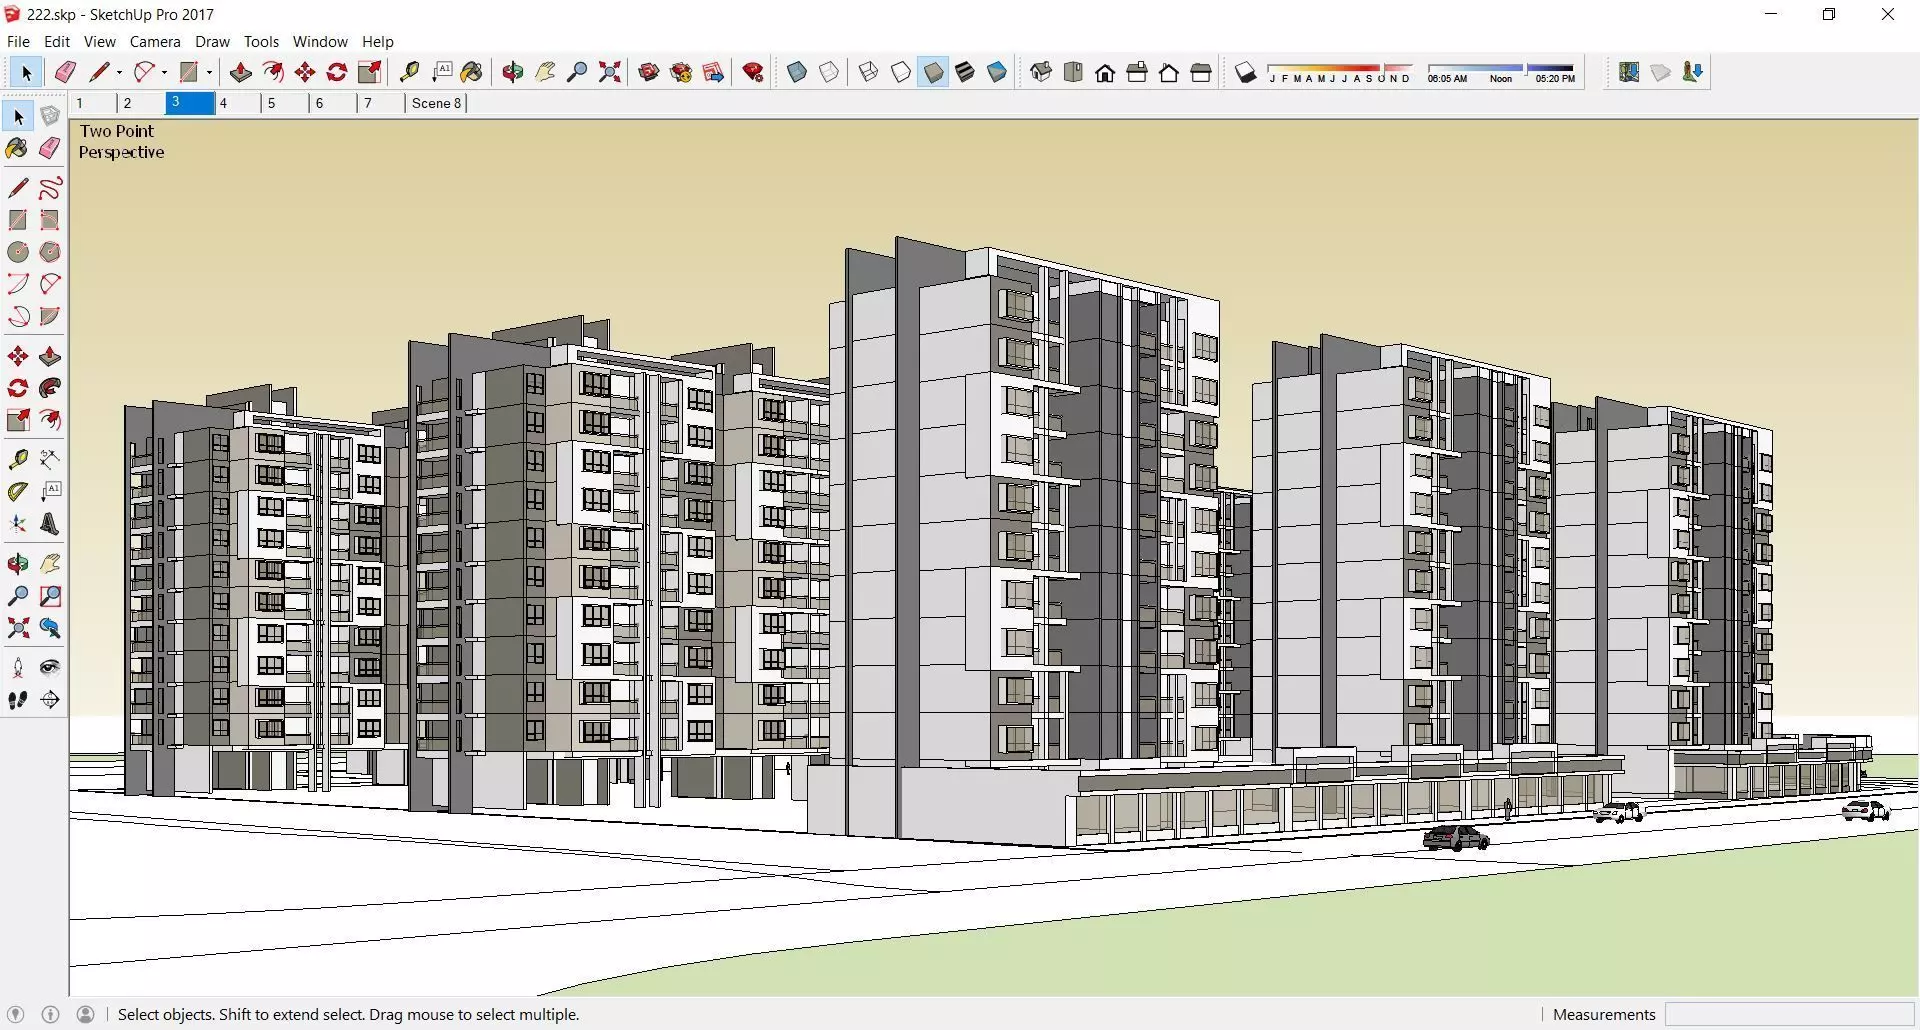Click the Add Location map icon

click(x=1629, y=72)
